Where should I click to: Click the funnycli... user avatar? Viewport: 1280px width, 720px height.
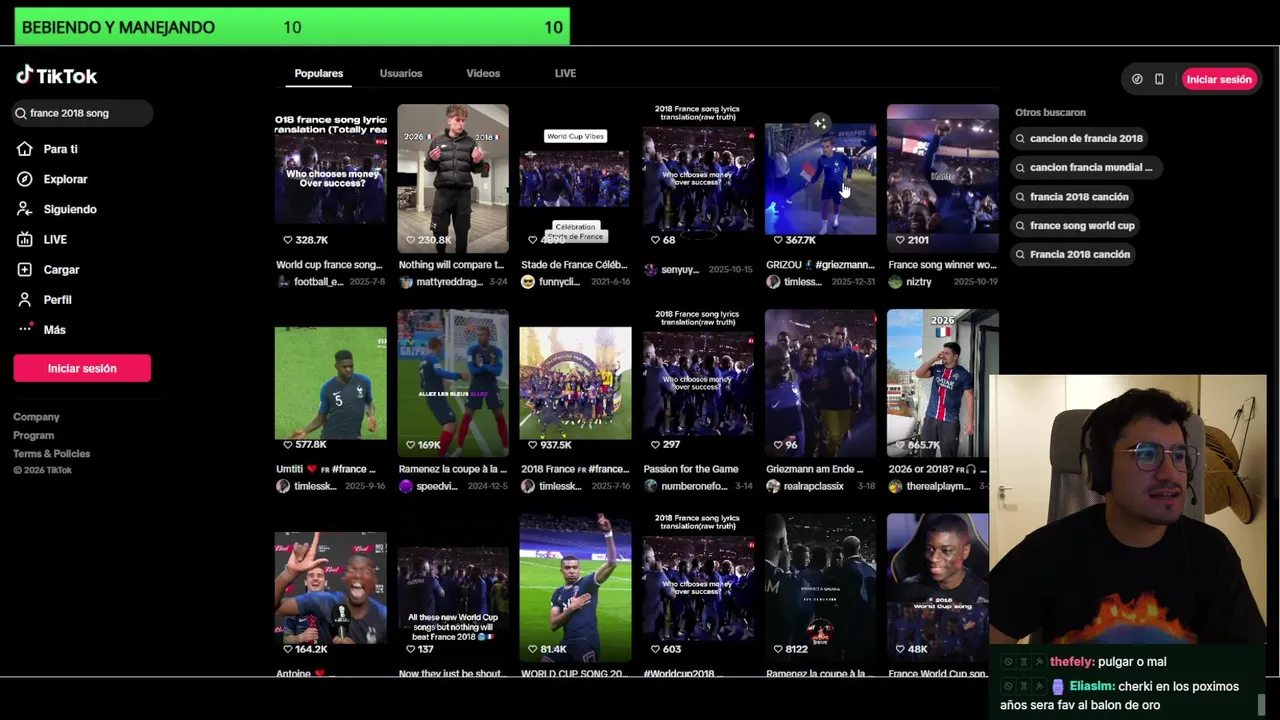528,282
